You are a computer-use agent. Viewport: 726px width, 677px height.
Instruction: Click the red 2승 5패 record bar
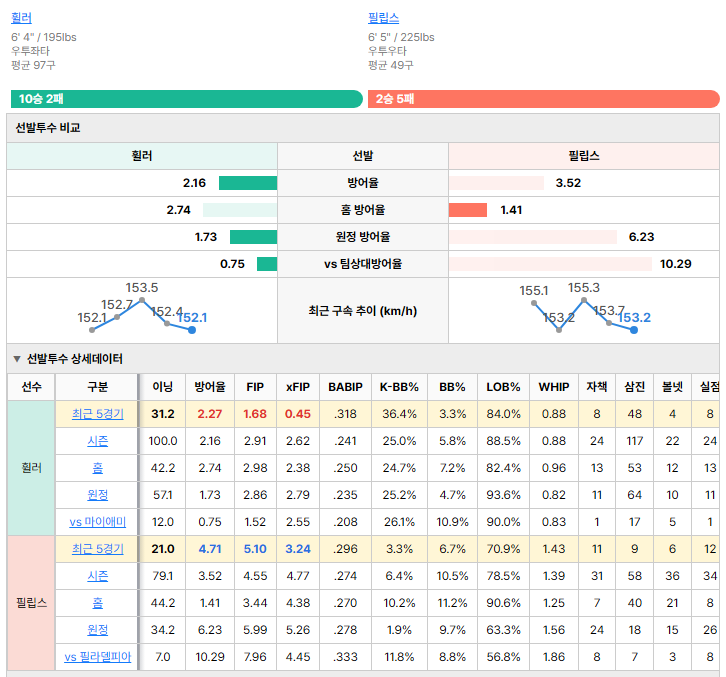pyautogui.click(x=544, y=99)
